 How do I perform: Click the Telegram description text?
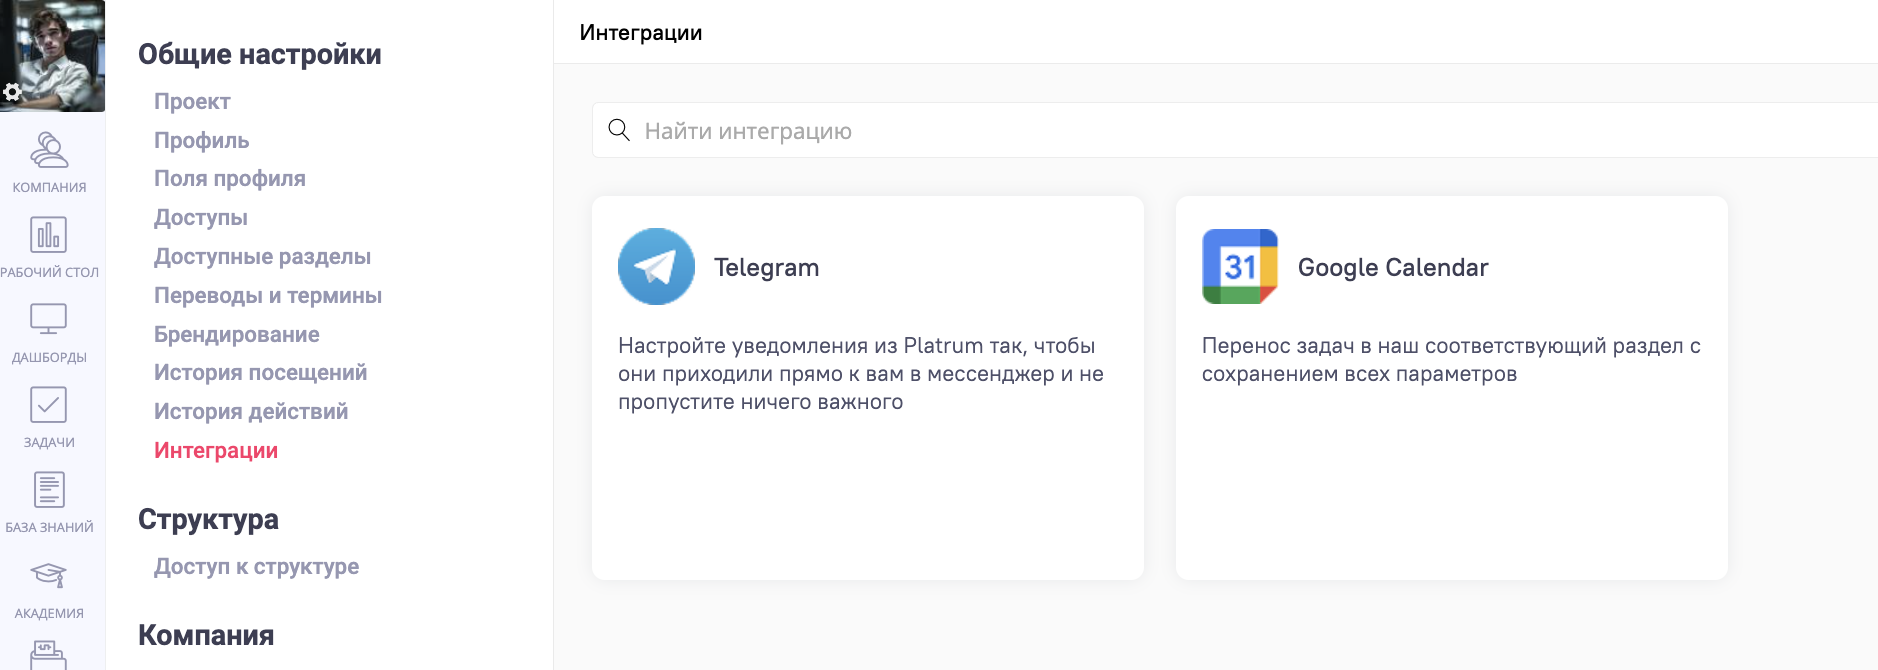click(861, 374)
